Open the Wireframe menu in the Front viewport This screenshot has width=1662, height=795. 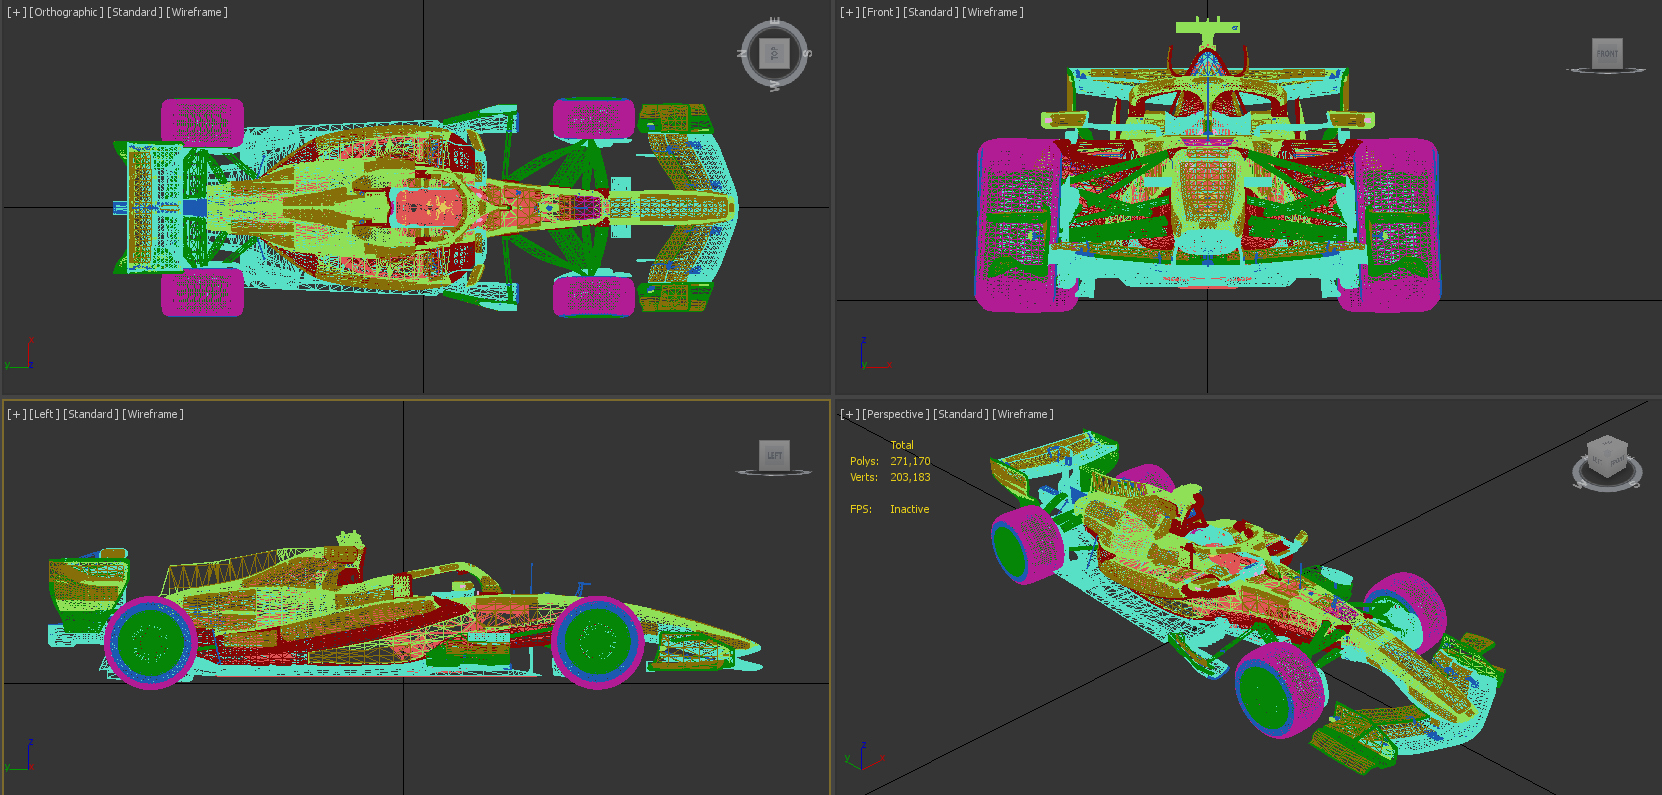993,12
